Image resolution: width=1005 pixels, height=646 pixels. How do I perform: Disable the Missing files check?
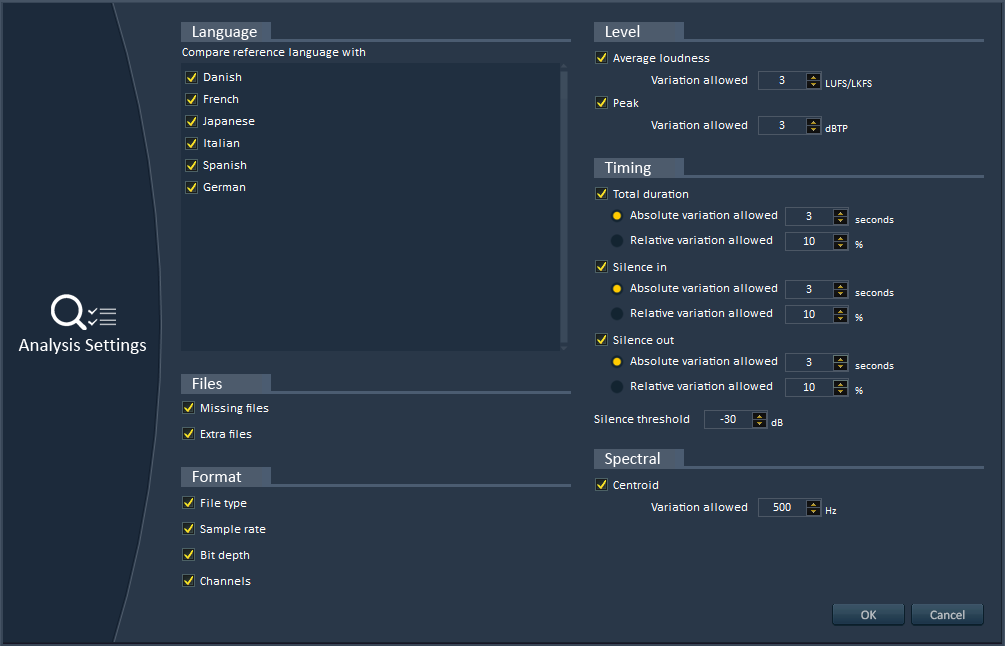(188, 408)
